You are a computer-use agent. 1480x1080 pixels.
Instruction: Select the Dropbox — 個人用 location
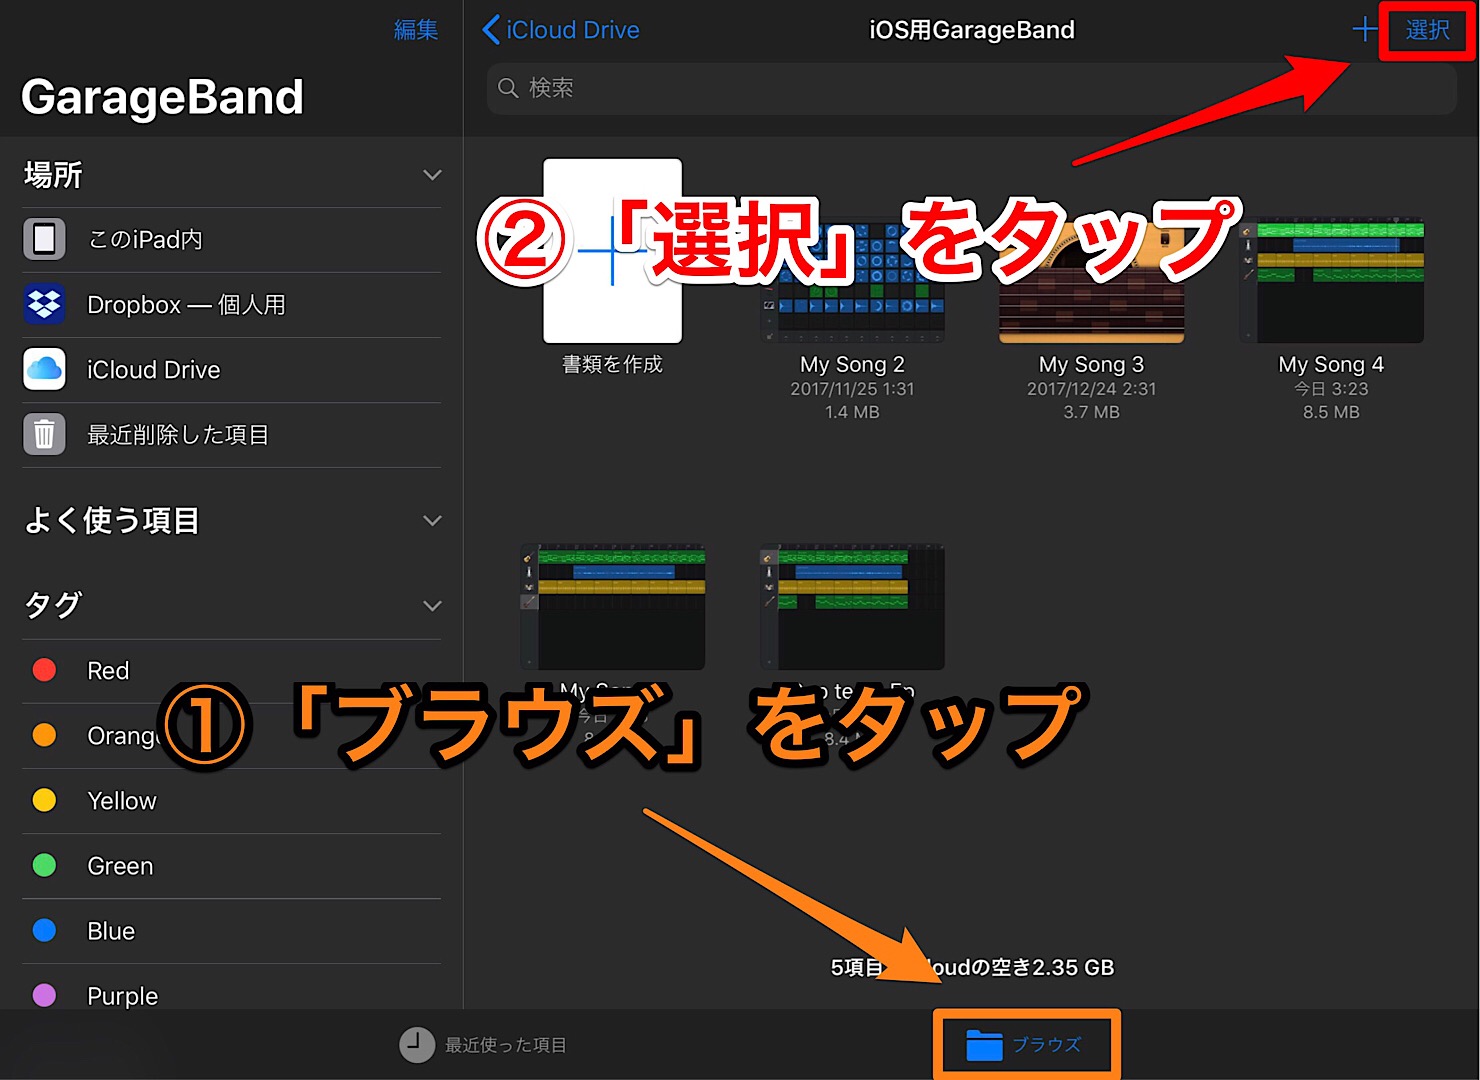point(186,304)
